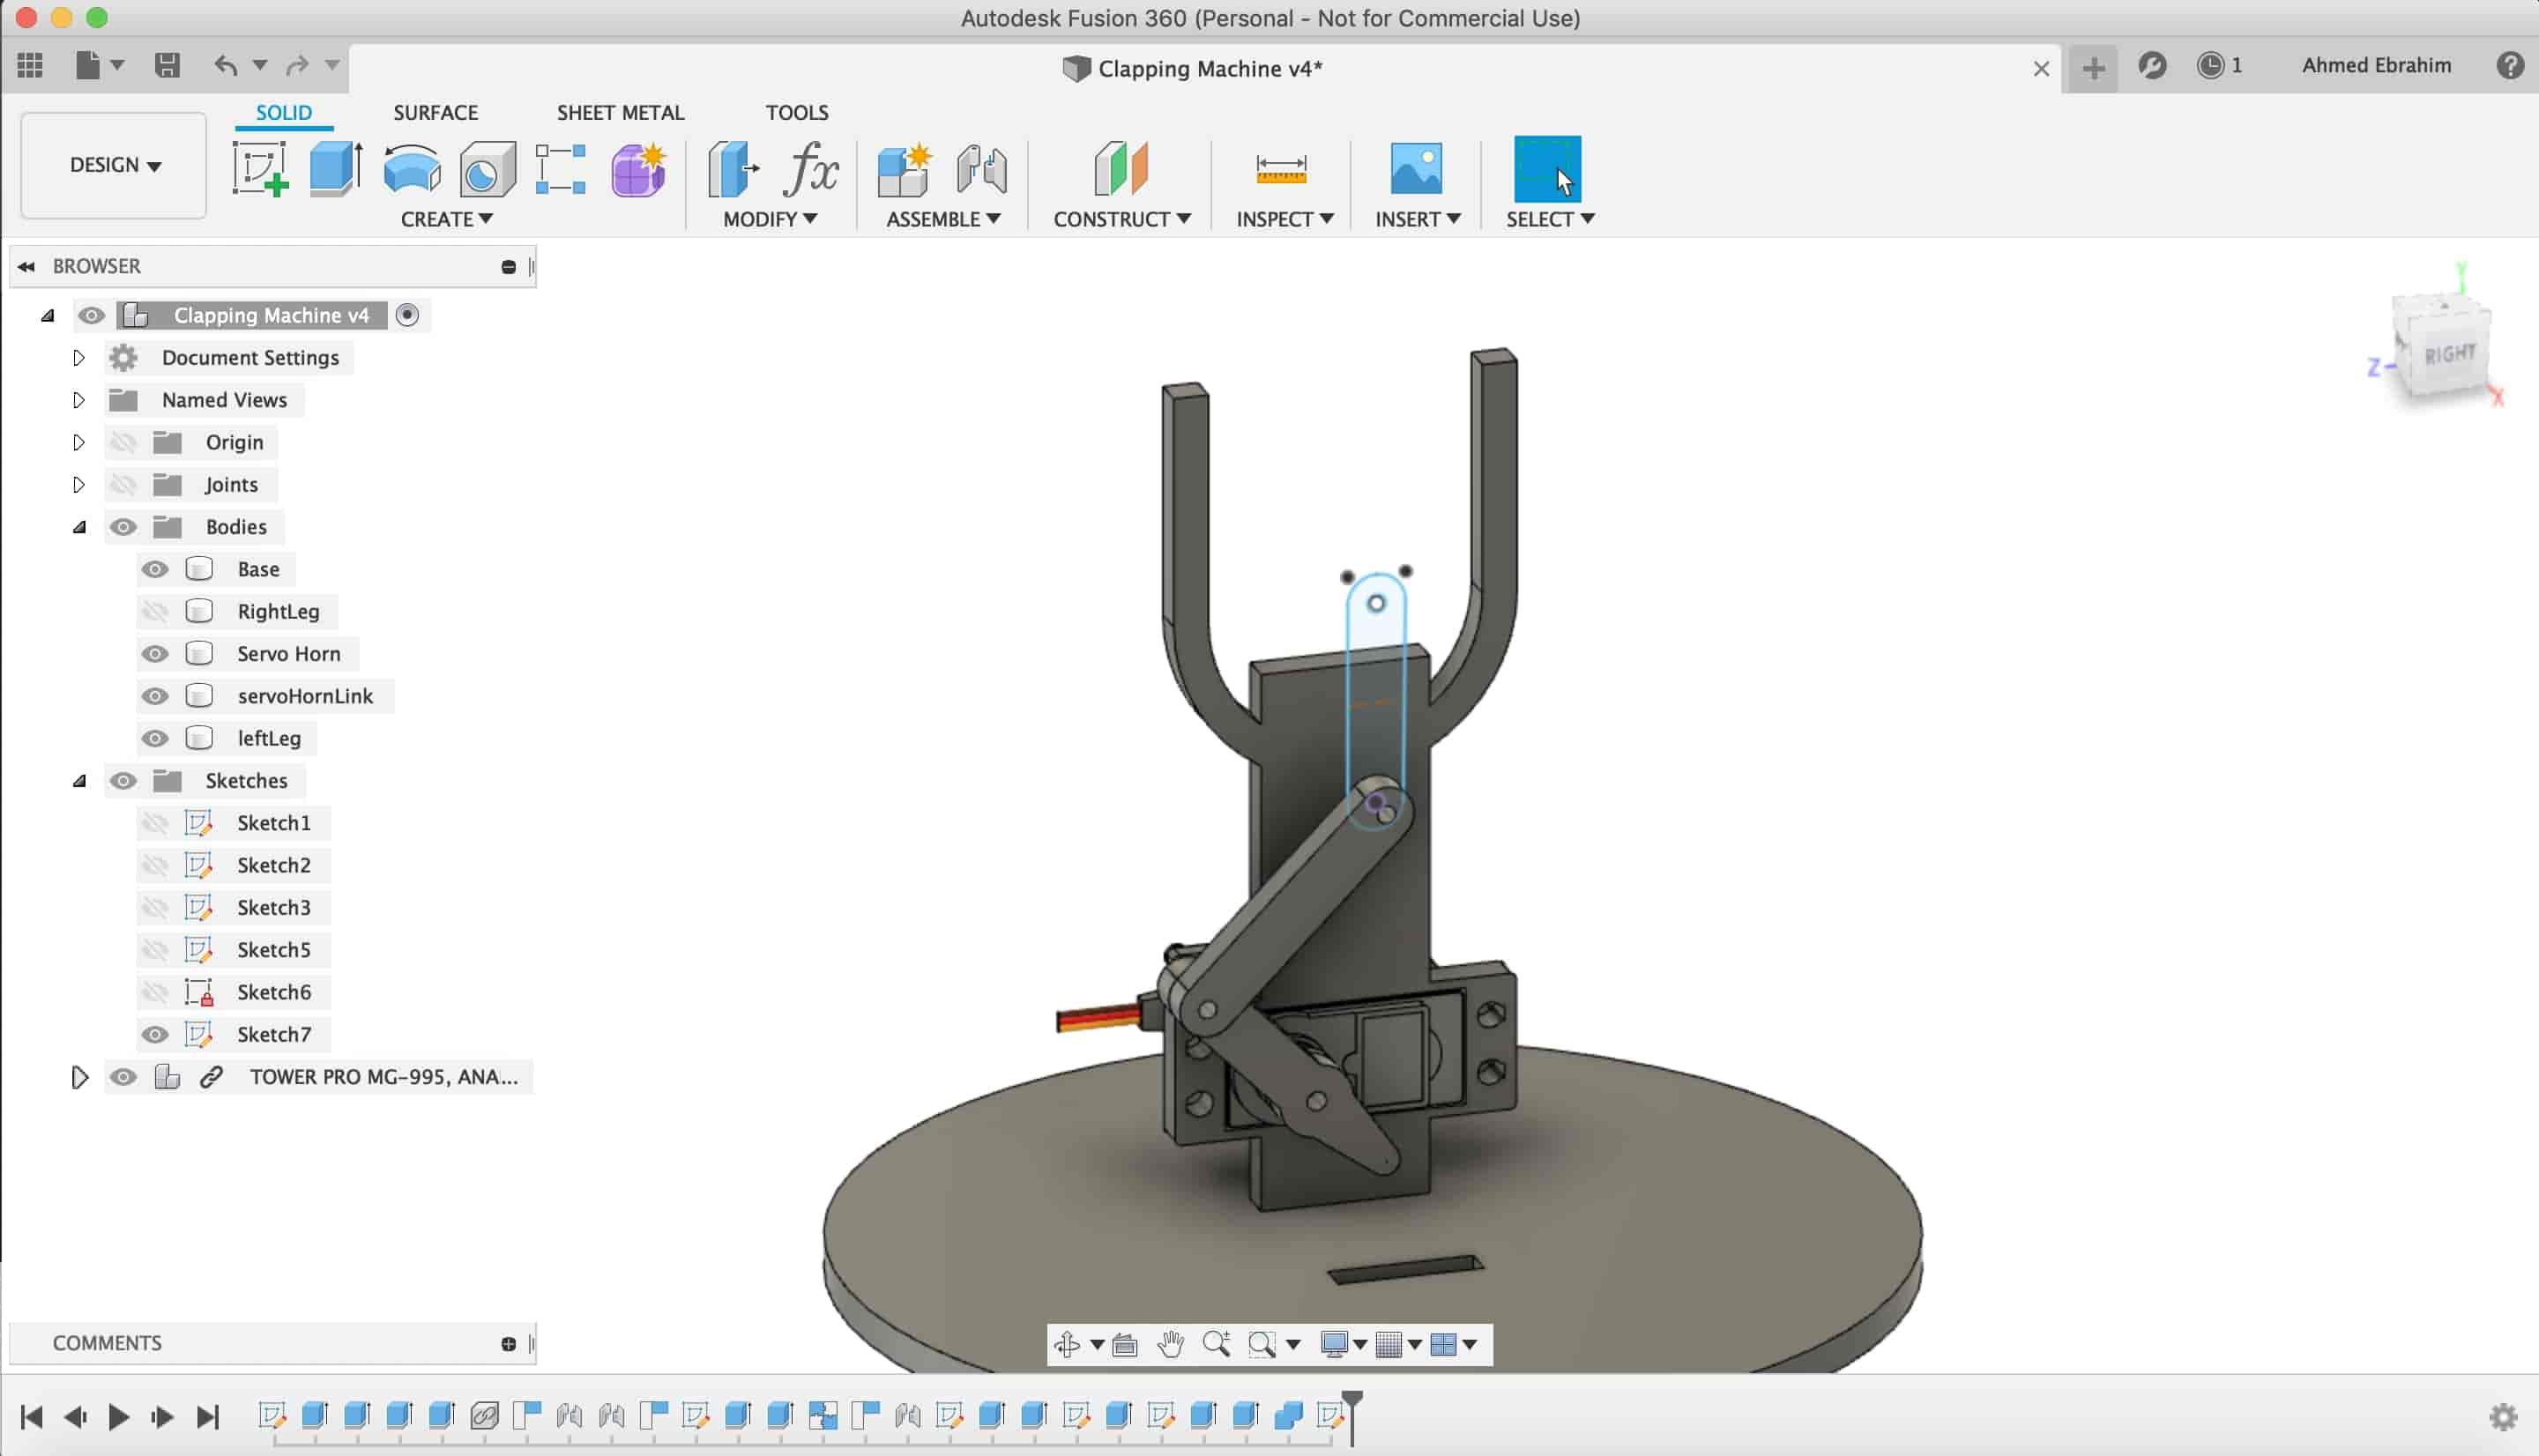Open the ASSEMBLE menu
2539x1456 pixels.
[943, 219]
